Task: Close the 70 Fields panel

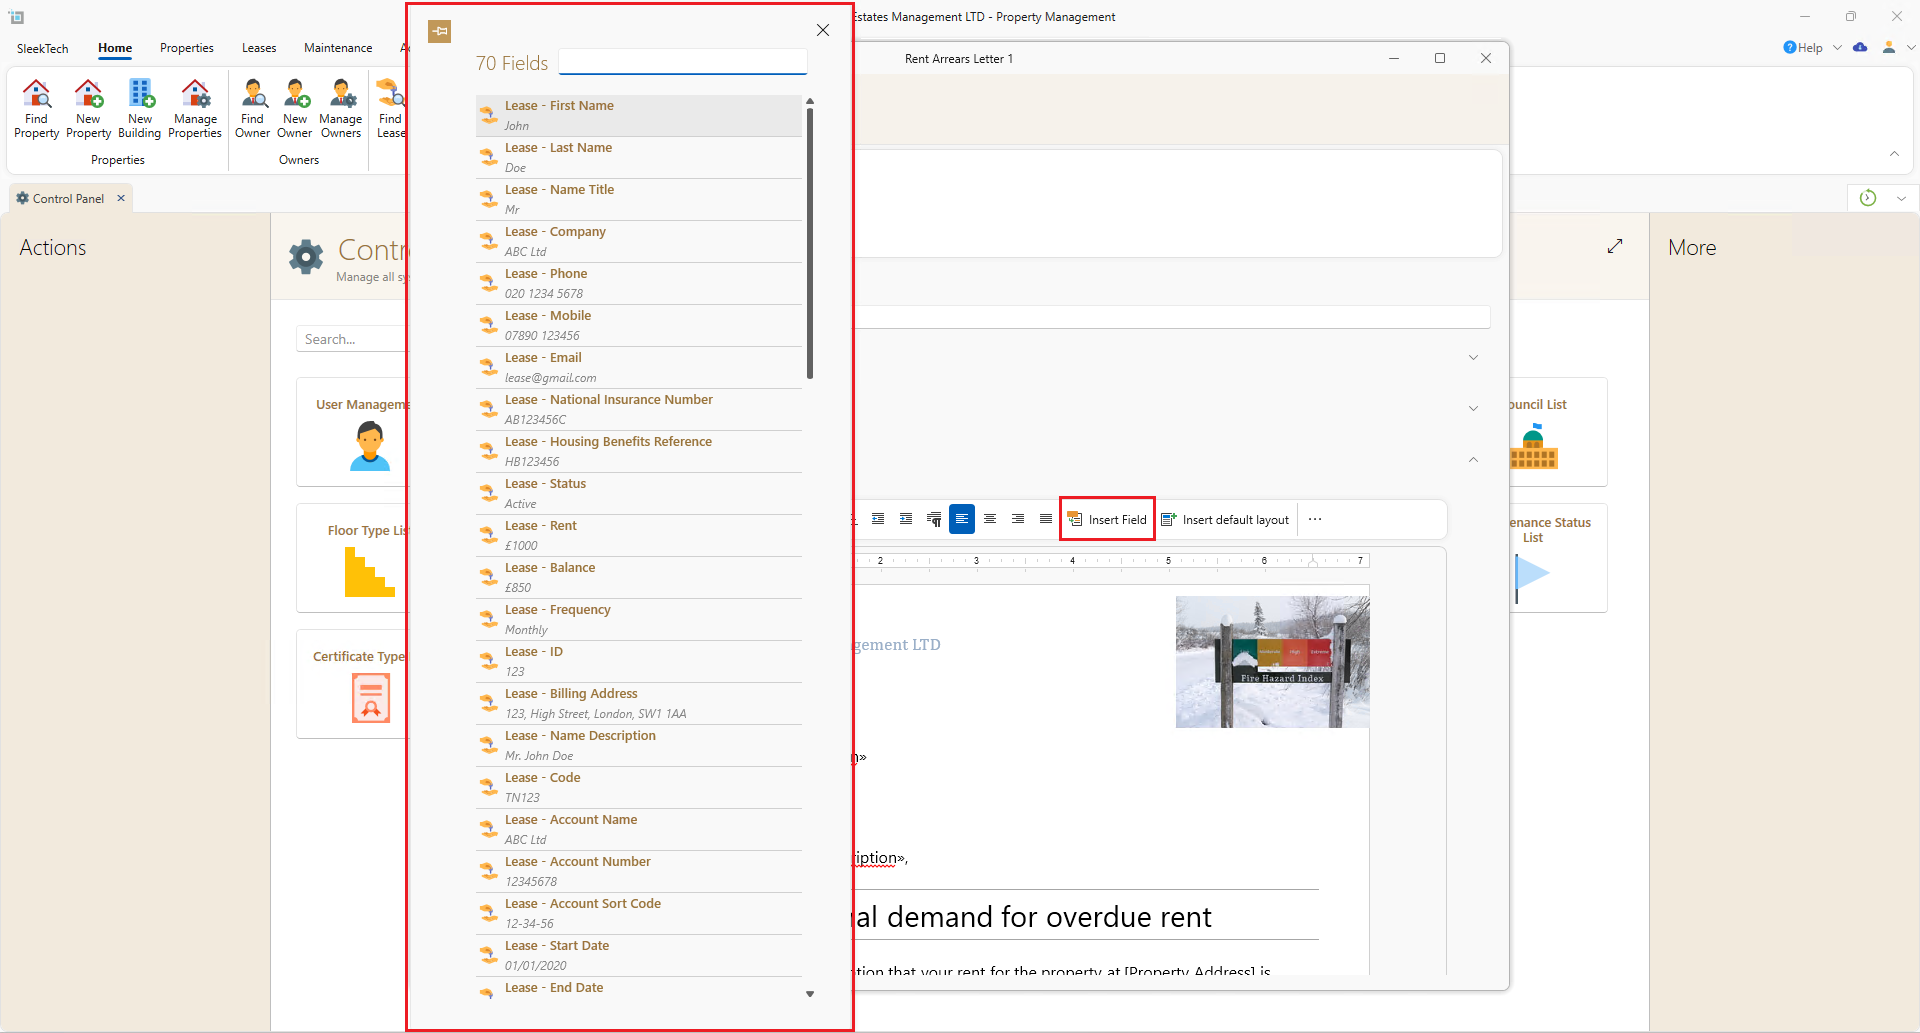Action: click(823, 30)
